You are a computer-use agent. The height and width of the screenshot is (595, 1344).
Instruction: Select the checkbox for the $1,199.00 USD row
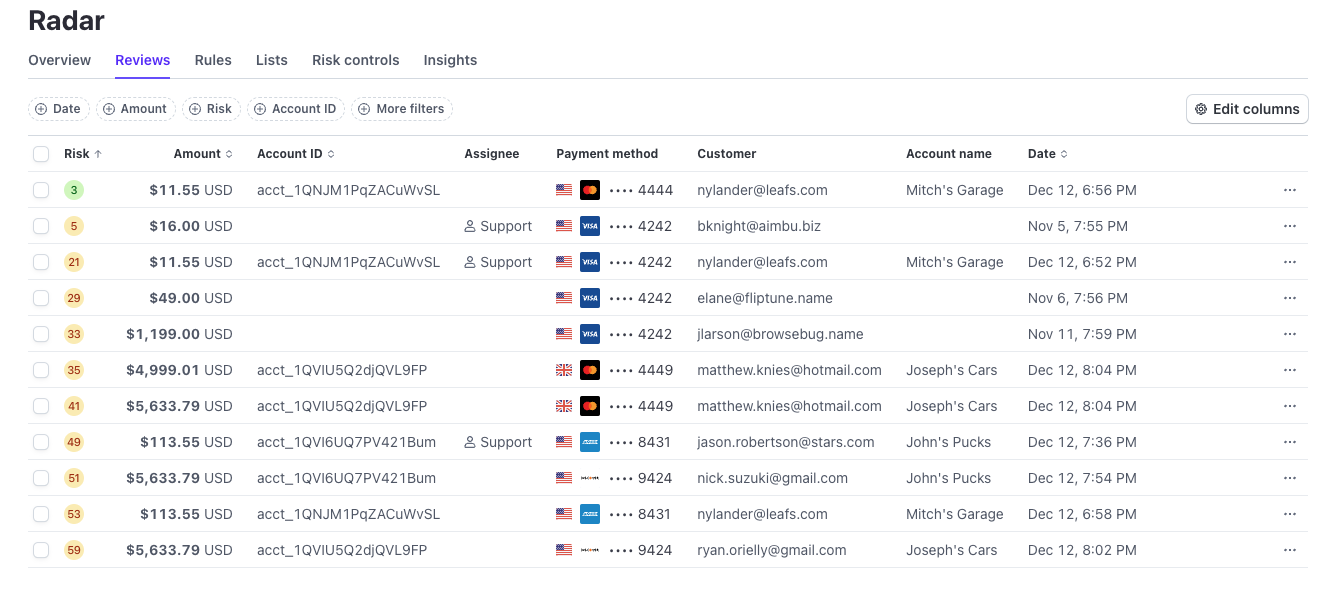tap(41, 334)
